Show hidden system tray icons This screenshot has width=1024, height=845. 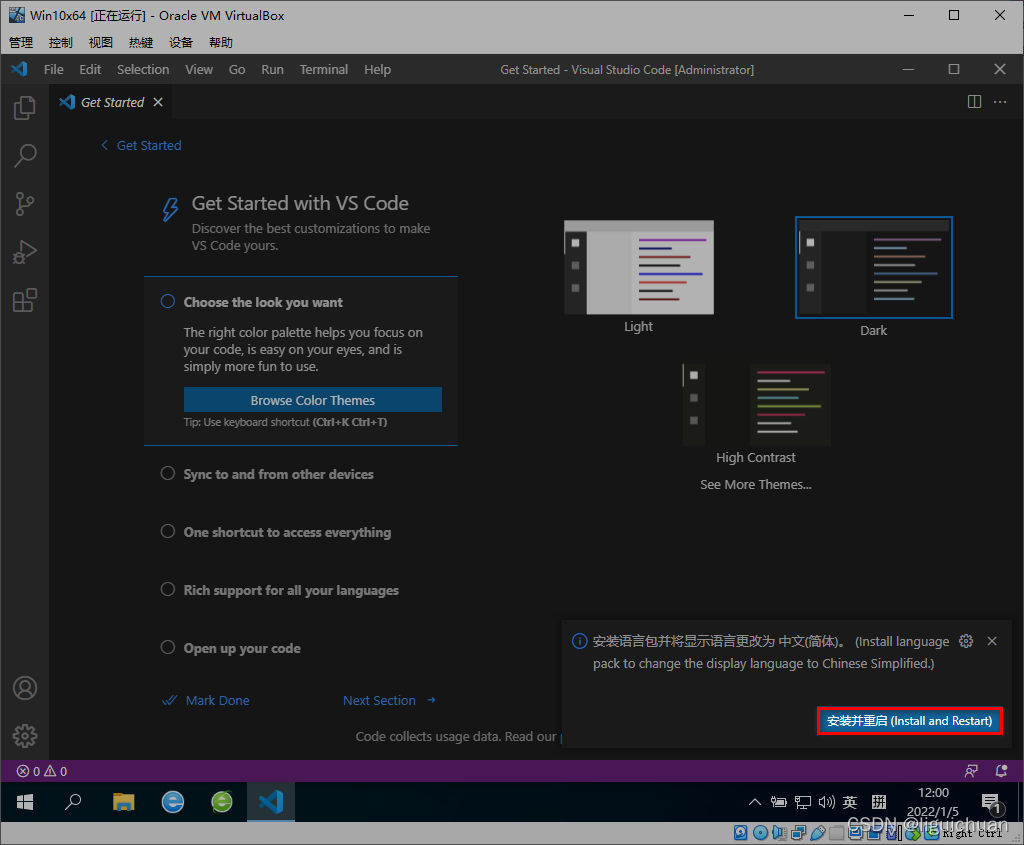(754, 802)
